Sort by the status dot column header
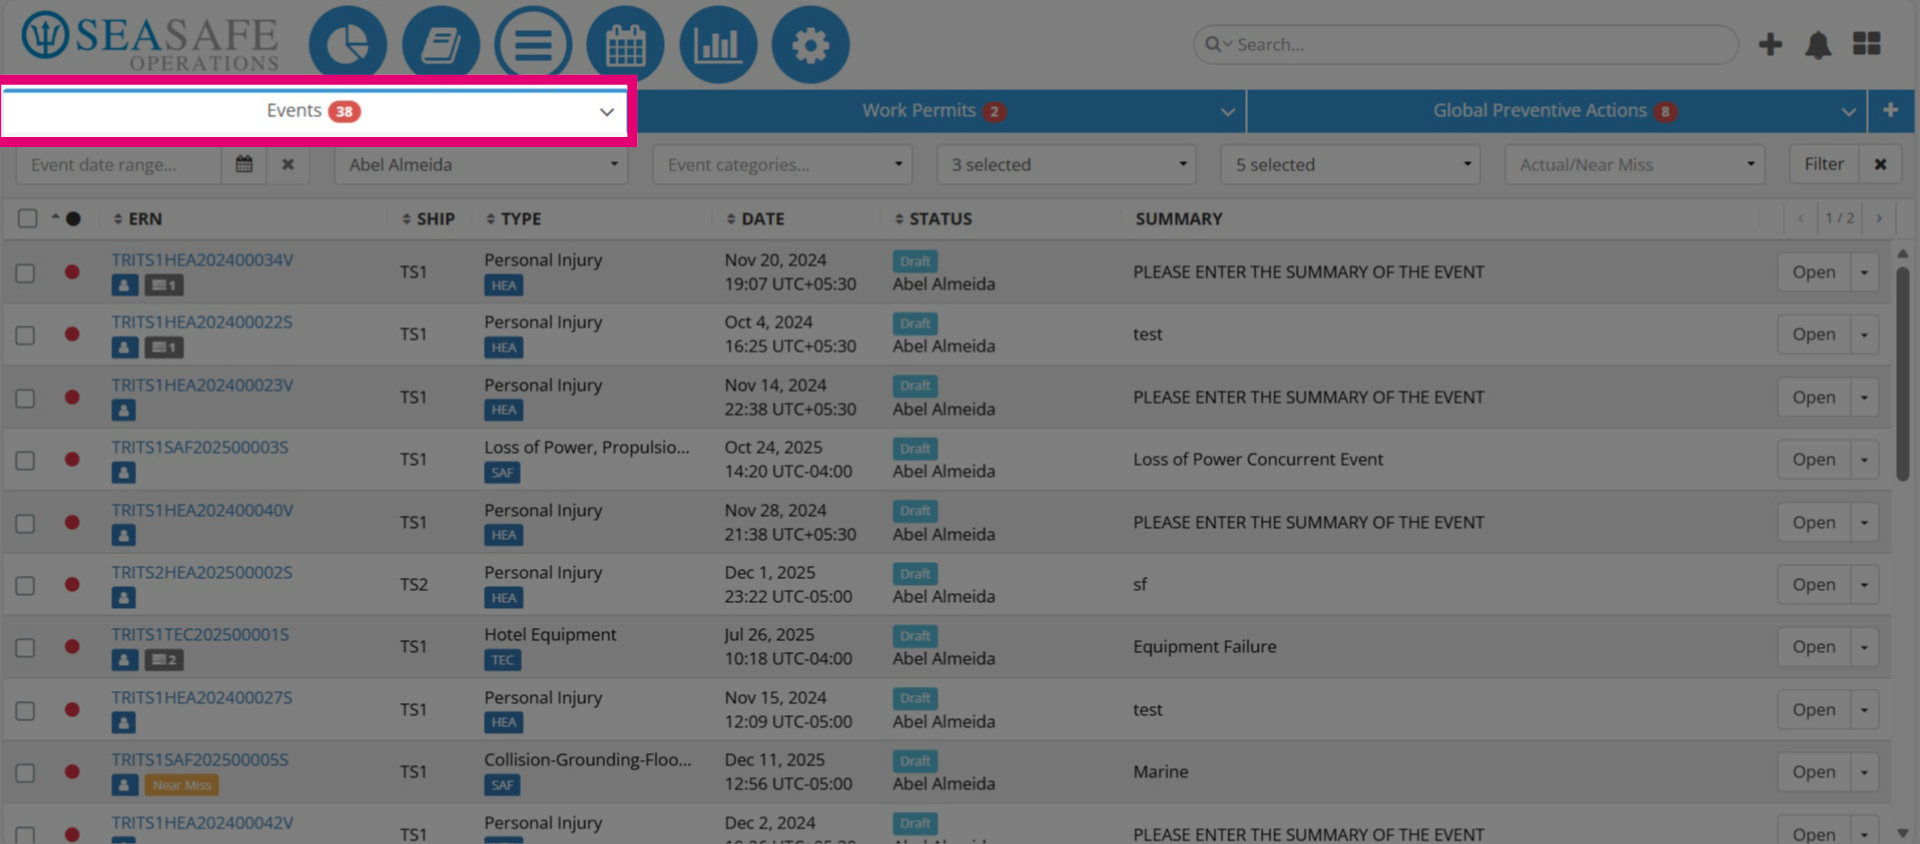 pos(67,218)
